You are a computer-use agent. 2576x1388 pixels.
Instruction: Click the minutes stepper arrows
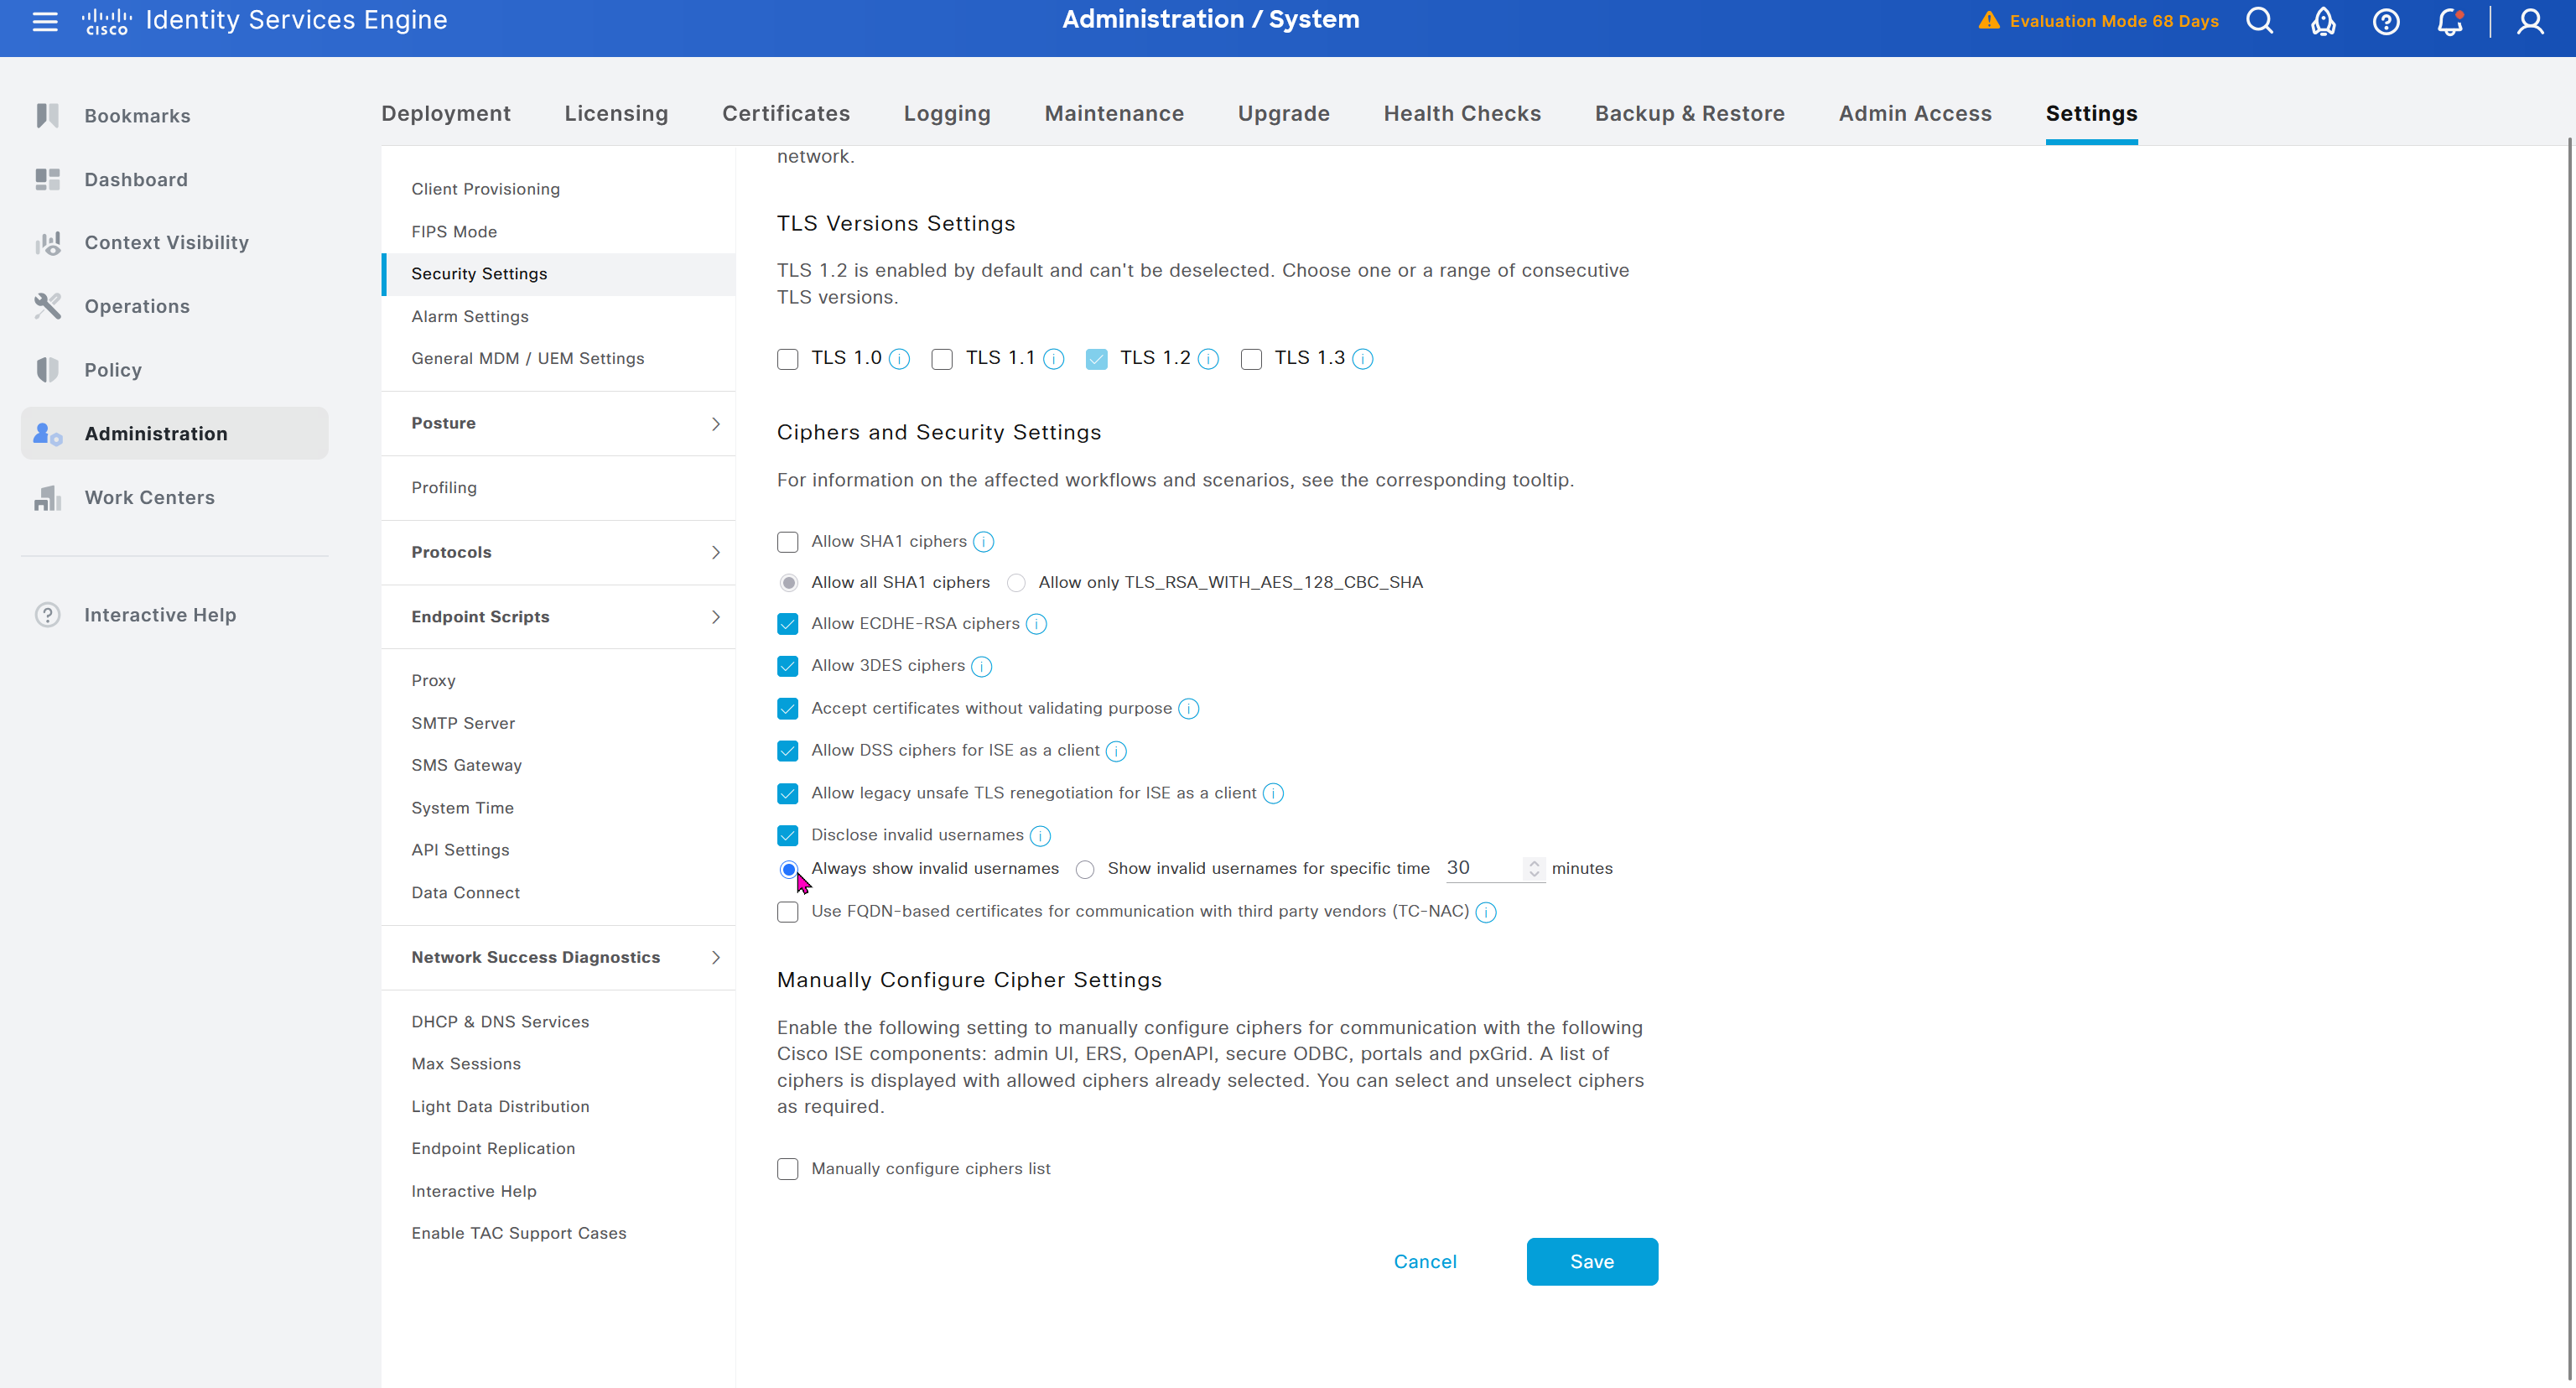[x=1534, y=869]
